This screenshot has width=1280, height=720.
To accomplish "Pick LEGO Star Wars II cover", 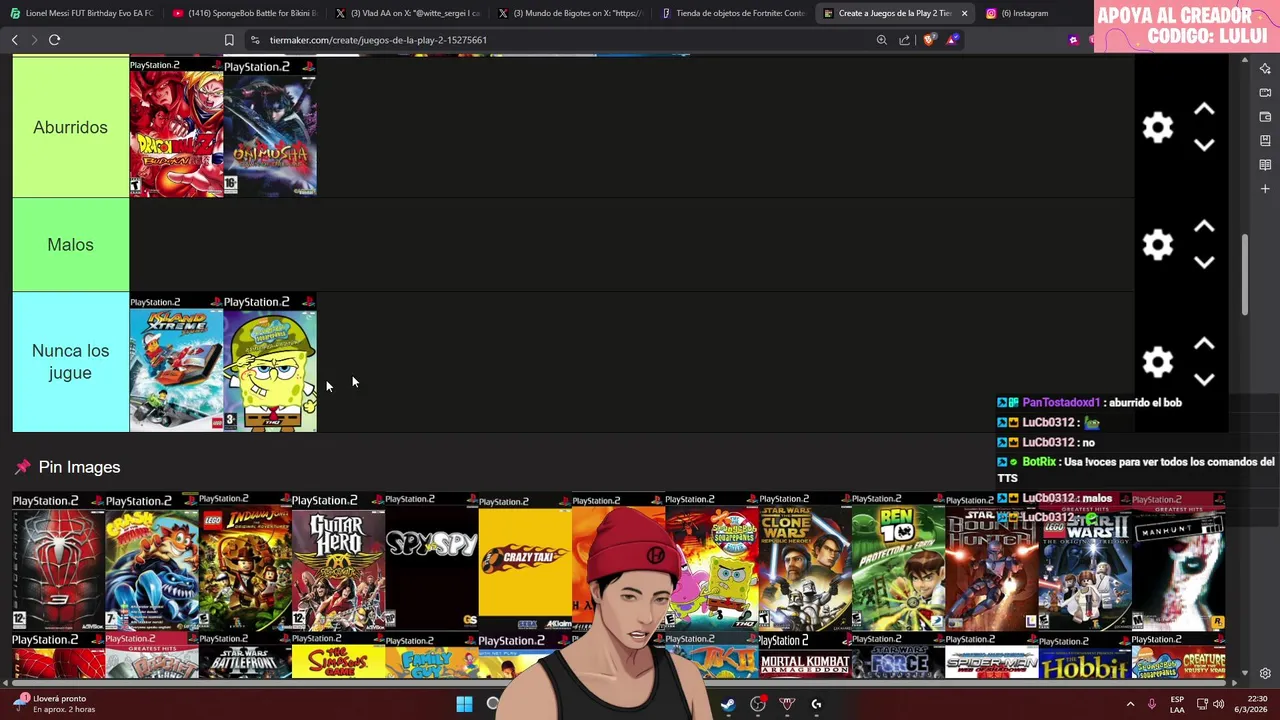I will 1085,562.
